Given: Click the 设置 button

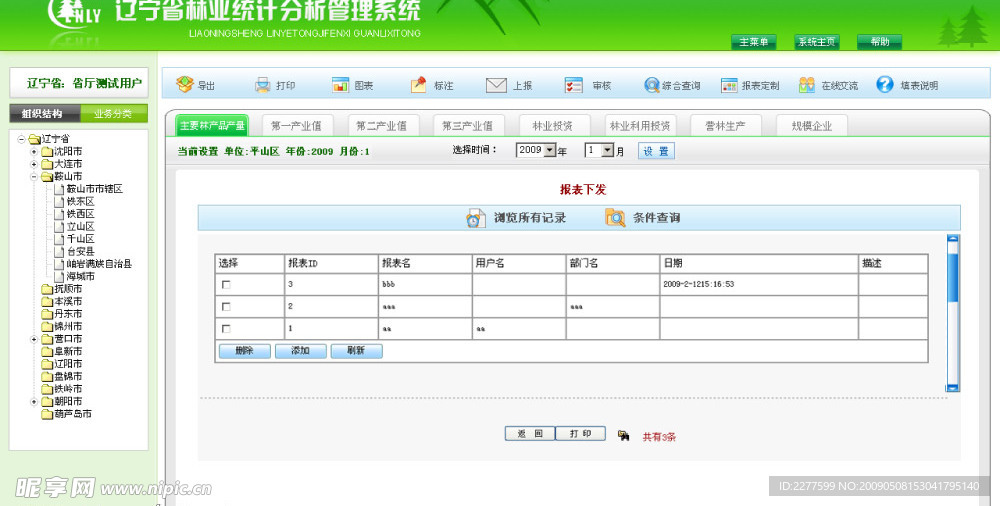Looking at the screenshot, I should [655, 151].
